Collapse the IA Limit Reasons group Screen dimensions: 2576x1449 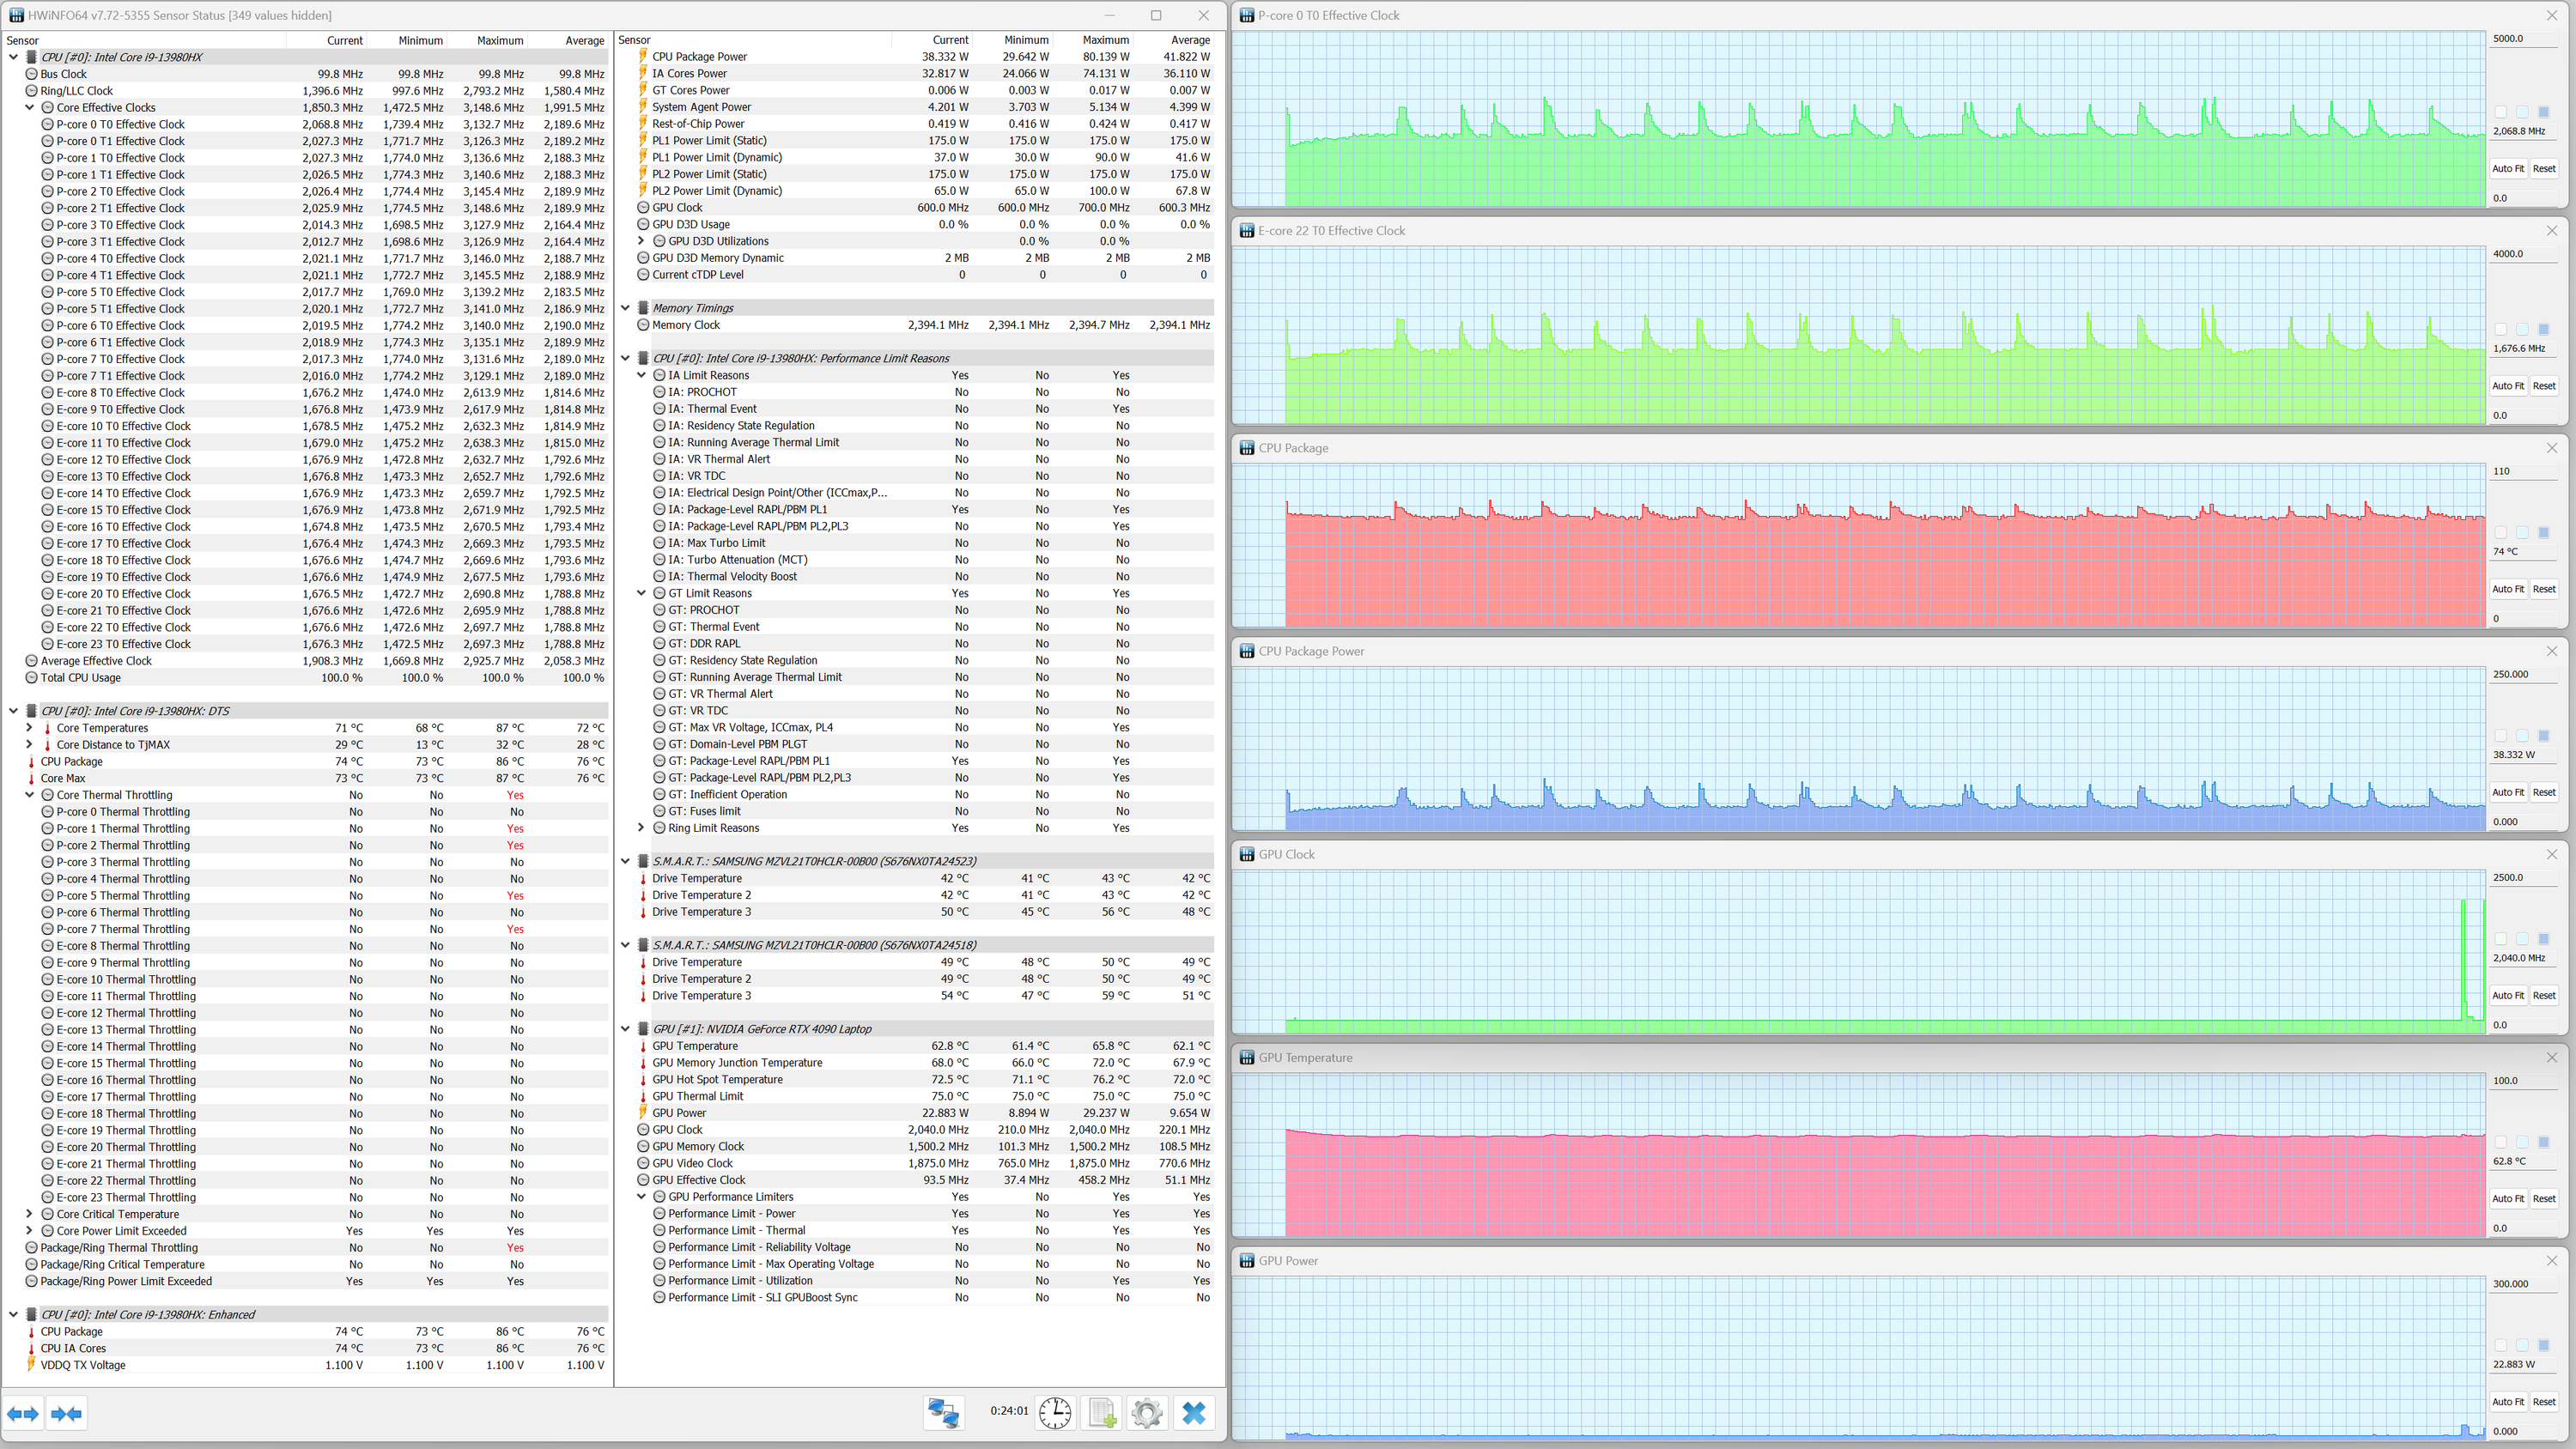pos(642,376)
